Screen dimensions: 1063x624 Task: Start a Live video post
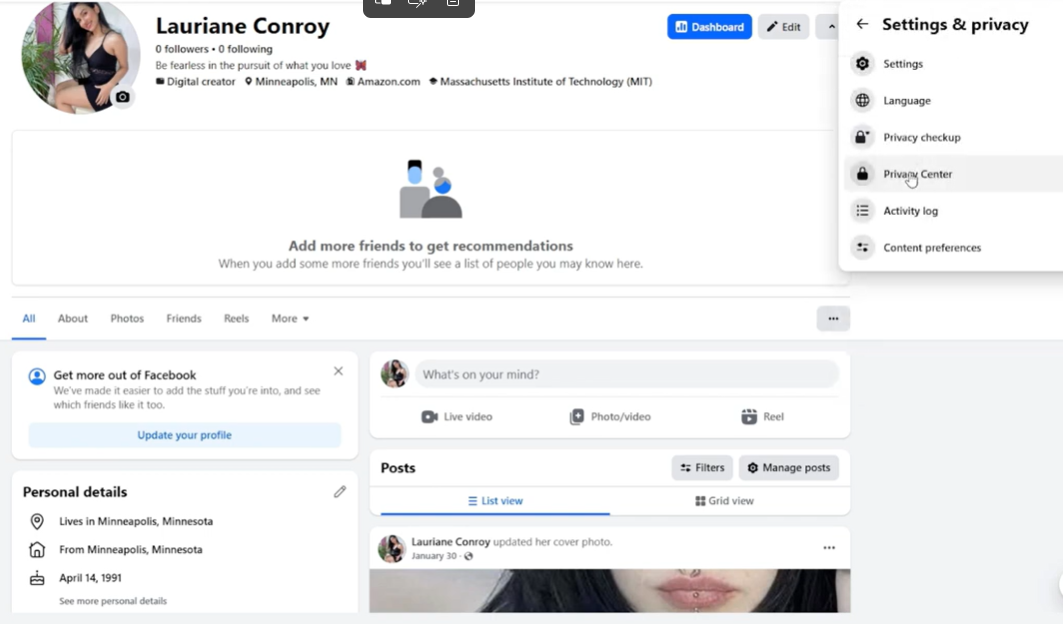[x=457, y=416]
